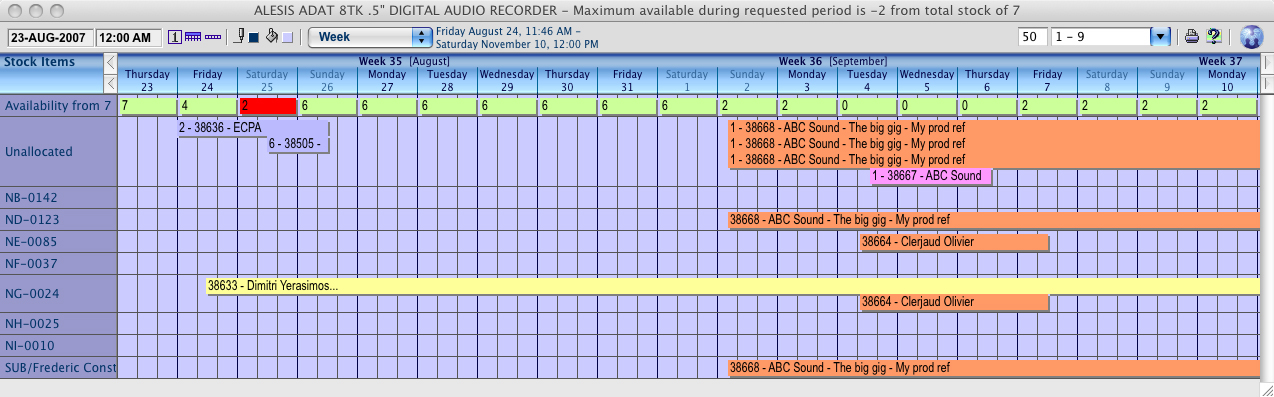Select stock item NH-0025
This screenshot has width=1274, height=397.
point(59,324)
